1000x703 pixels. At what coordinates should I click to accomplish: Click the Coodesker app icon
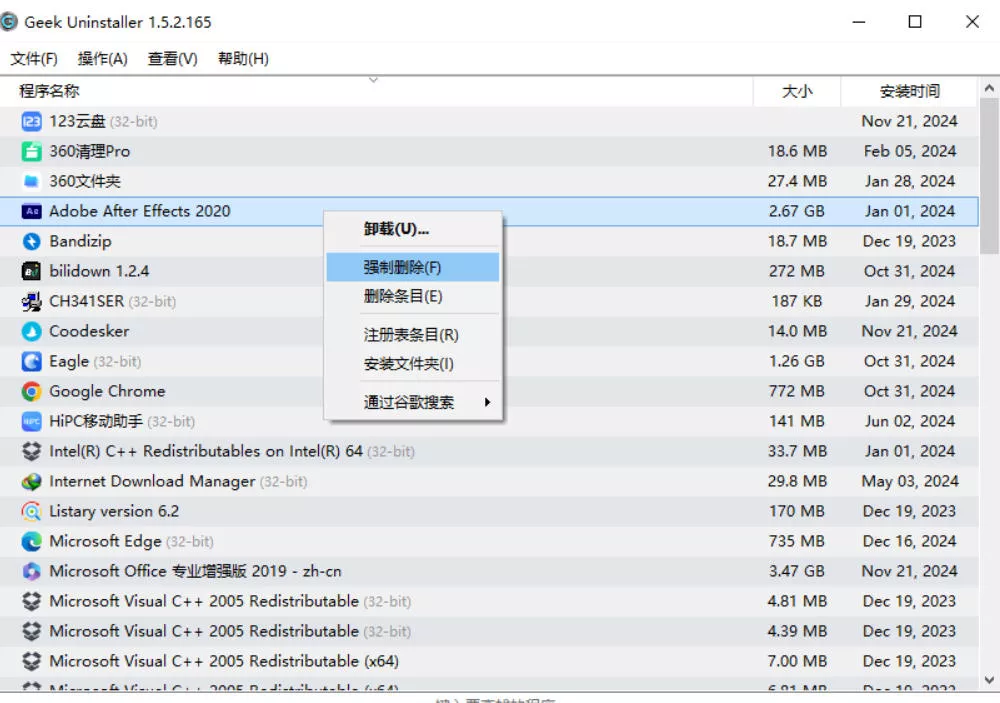pyautogui.click(x=31, y=331)
